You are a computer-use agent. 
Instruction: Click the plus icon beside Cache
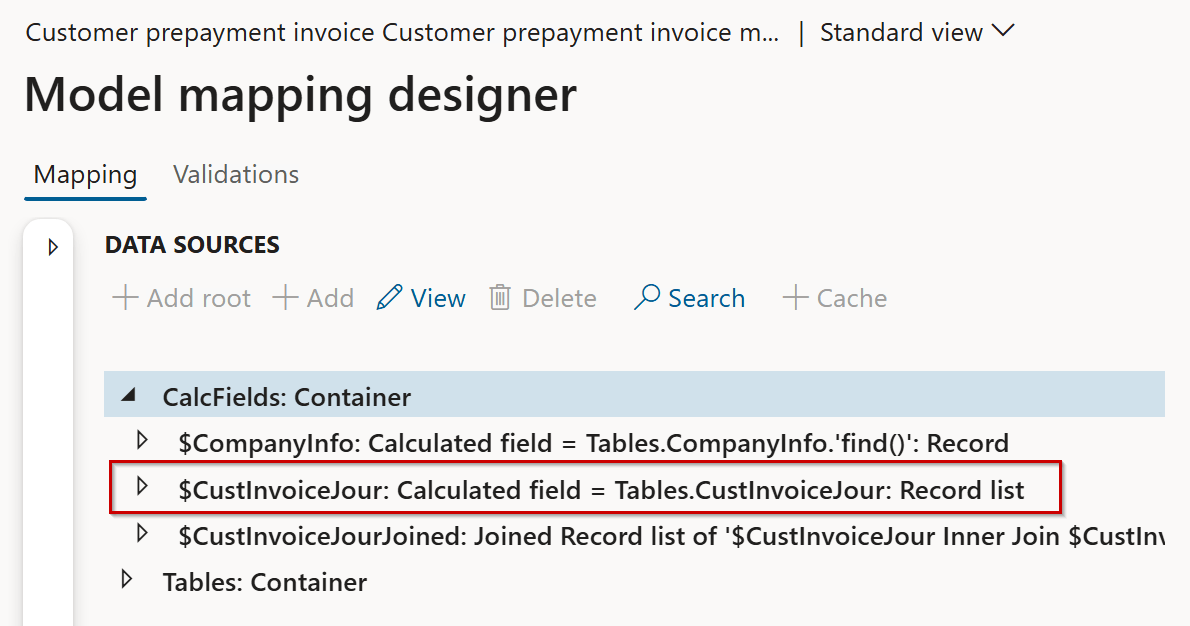click(795, 297)
